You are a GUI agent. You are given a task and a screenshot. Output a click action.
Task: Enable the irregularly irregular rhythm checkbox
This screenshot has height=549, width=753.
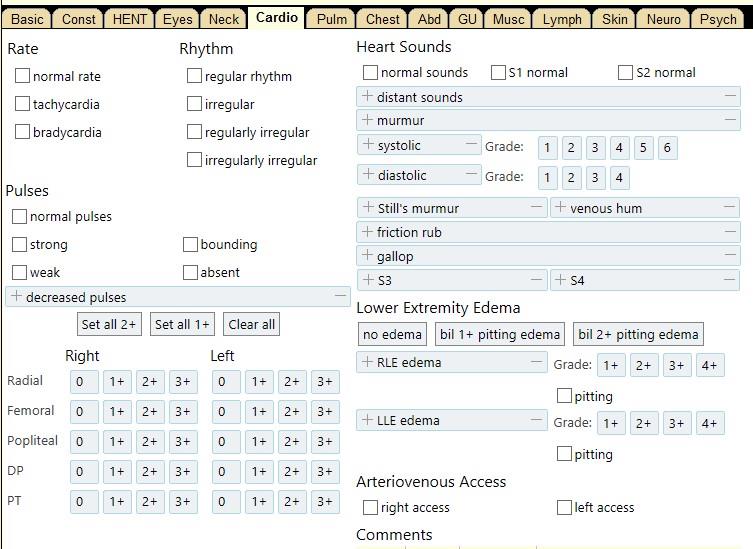coord(194,160)
